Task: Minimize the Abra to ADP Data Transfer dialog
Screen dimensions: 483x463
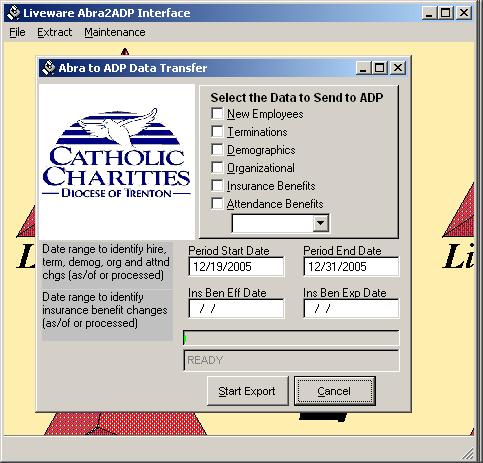Action: point(363,68)
